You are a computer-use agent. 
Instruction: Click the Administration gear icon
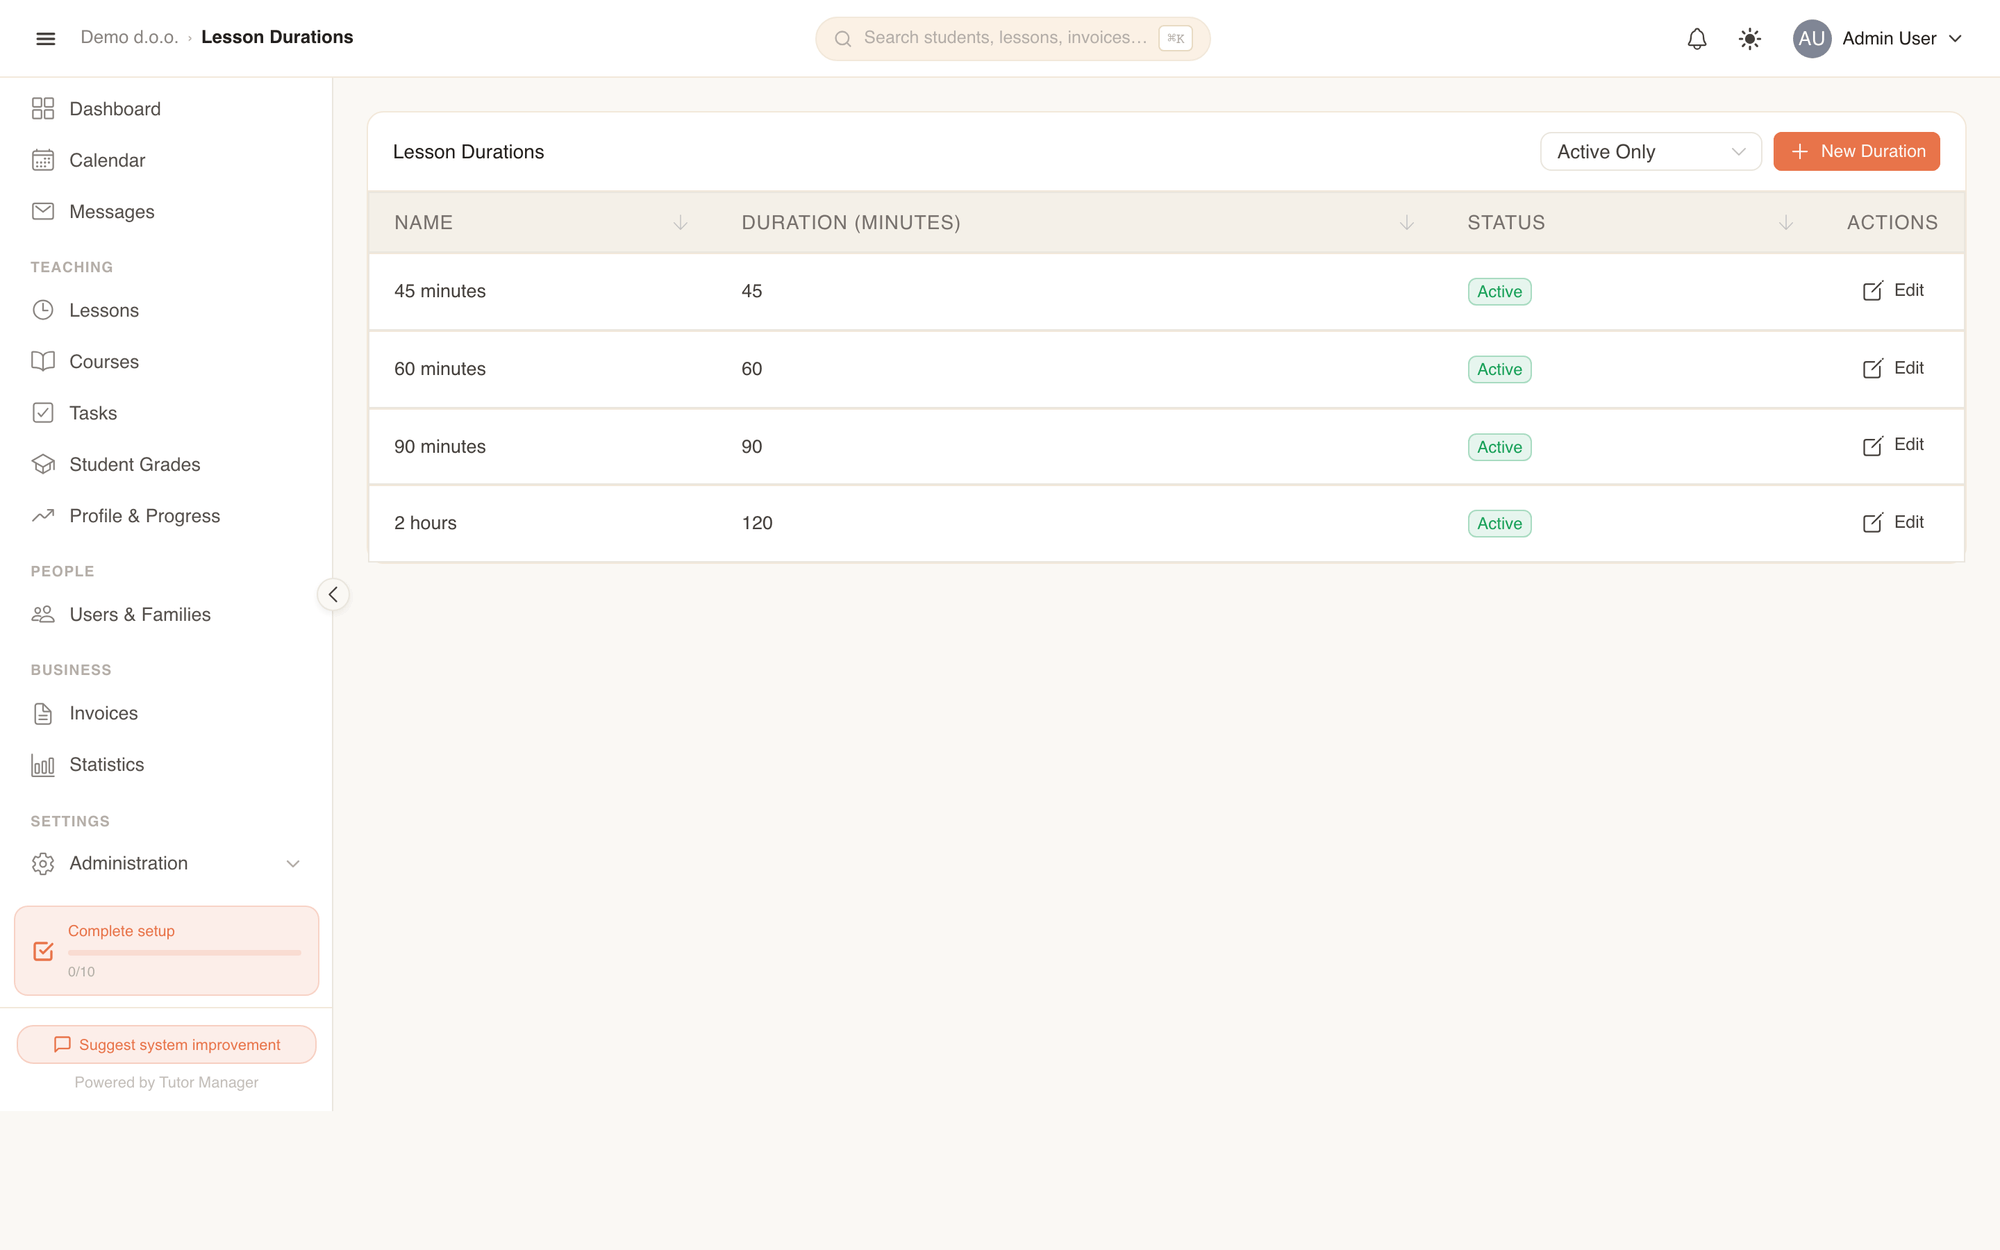(x=43, y=863)
